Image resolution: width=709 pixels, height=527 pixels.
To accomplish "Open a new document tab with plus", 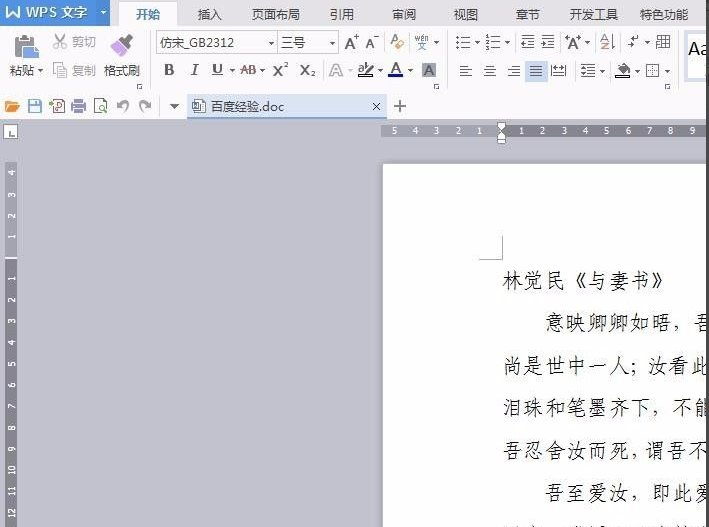I will point(400,106).
